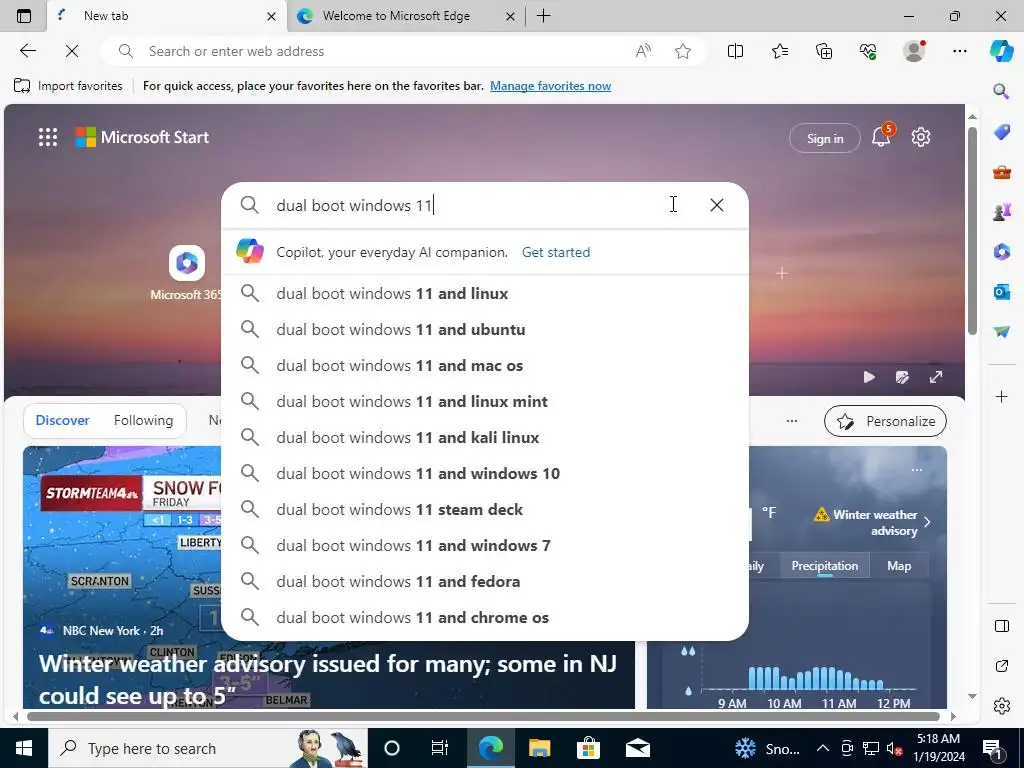Open the tab actions menu icon
This screenshot has width=1024, height=768.
click(24, 16)
